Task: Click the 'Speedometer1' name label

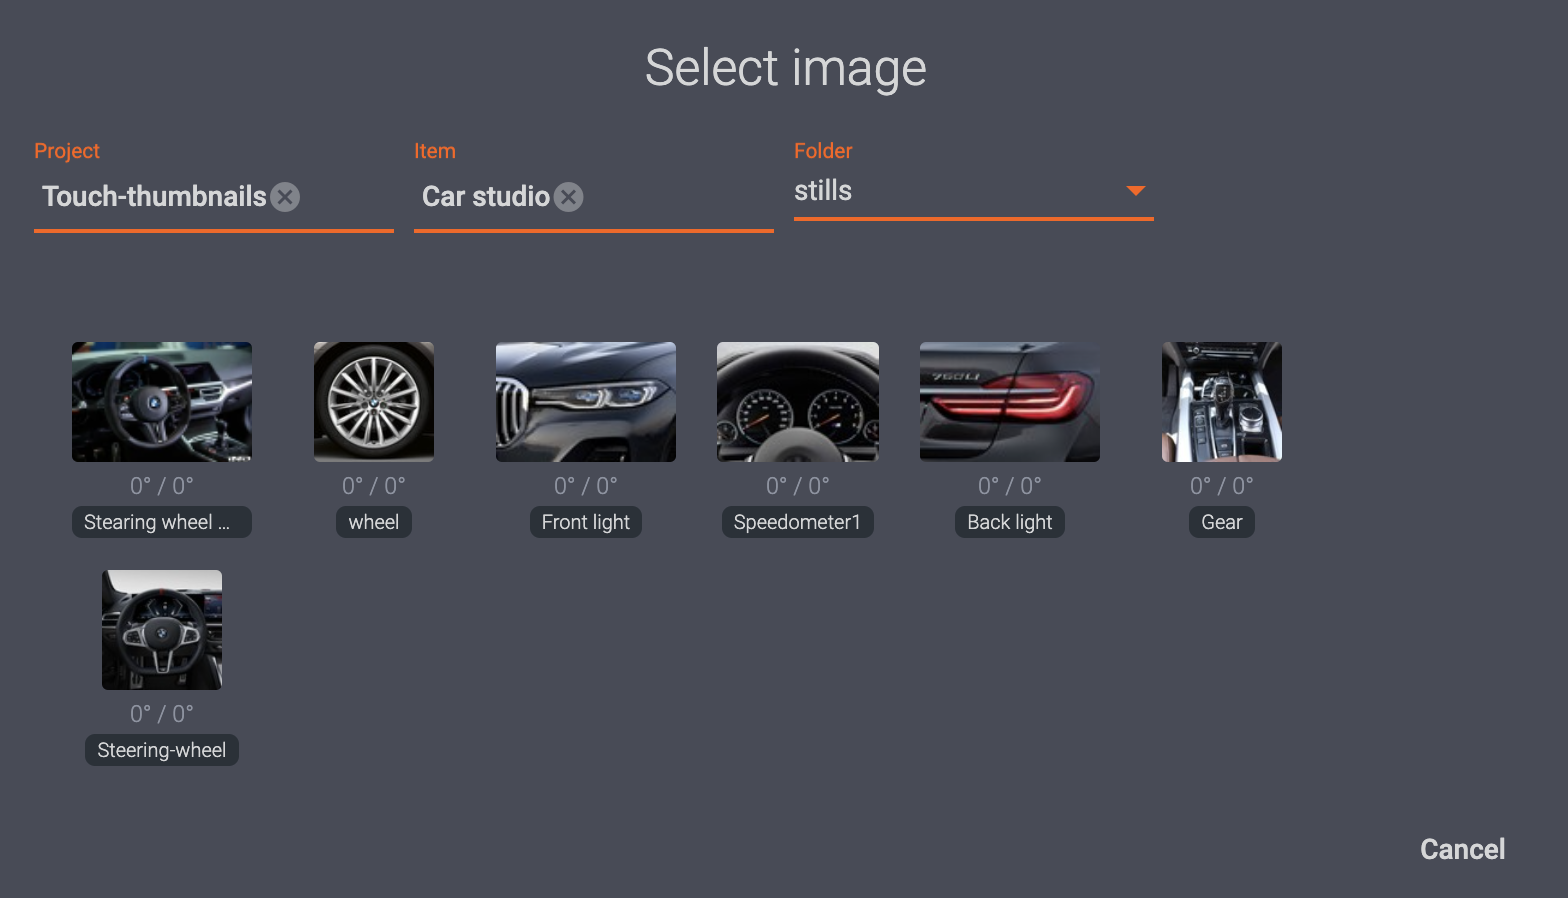Action: (798, 522)
